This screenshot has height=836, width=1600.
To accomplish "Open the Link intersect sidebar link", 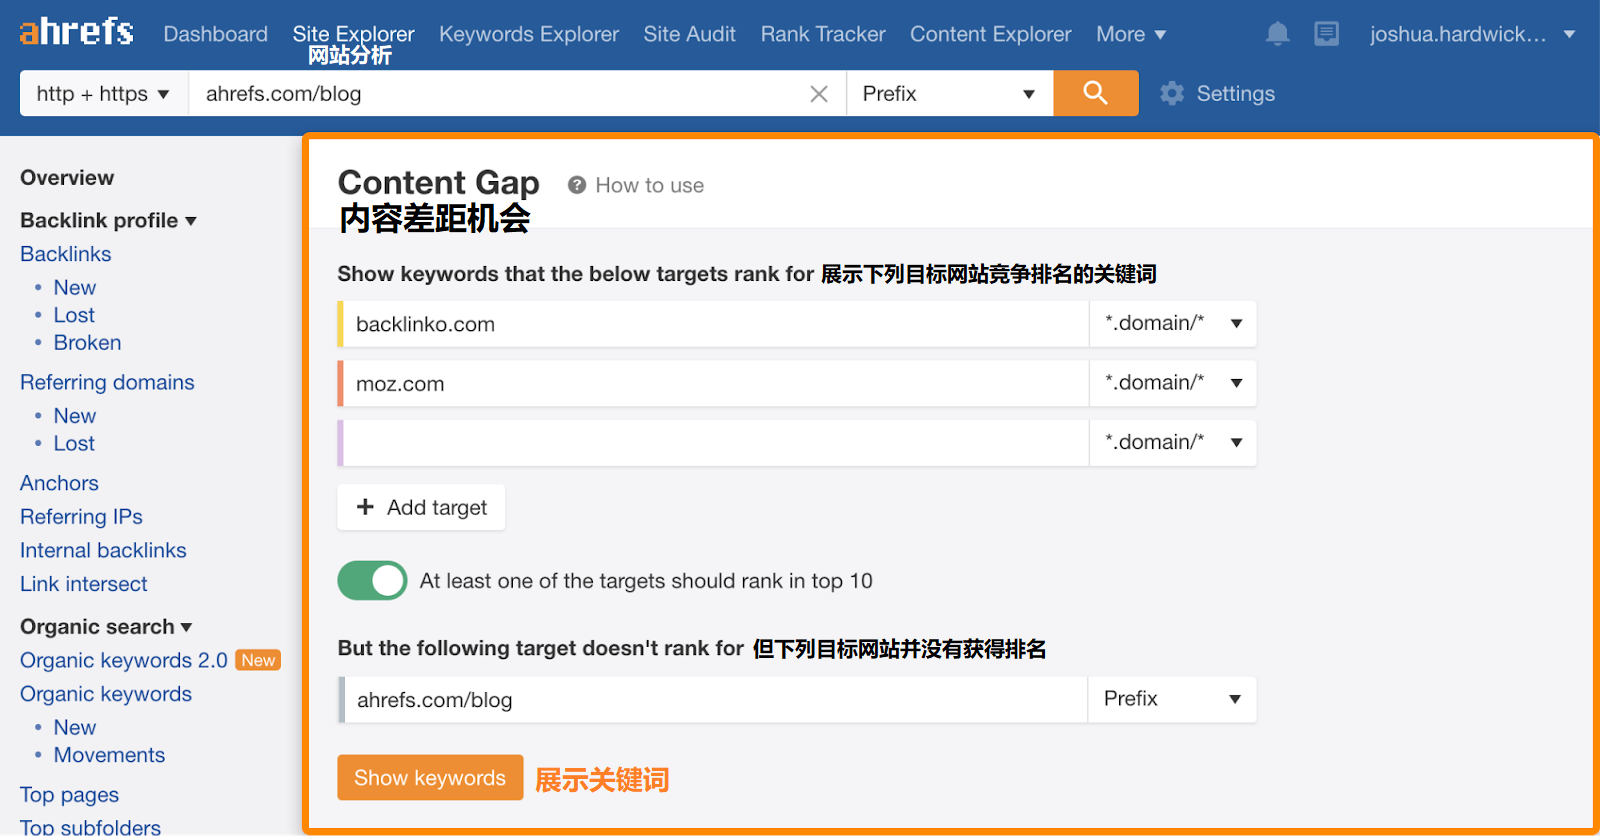I will point(84,584).
